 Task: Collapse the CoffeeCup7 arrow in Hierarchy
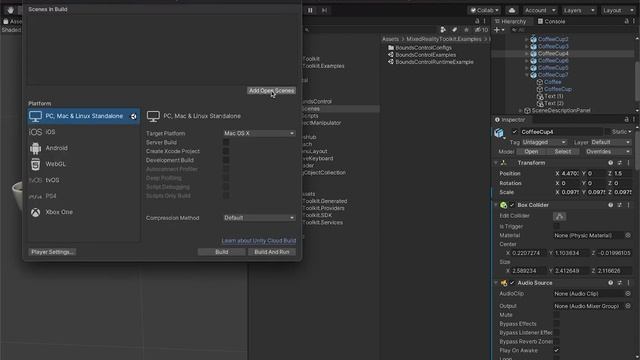pos(526,75)
